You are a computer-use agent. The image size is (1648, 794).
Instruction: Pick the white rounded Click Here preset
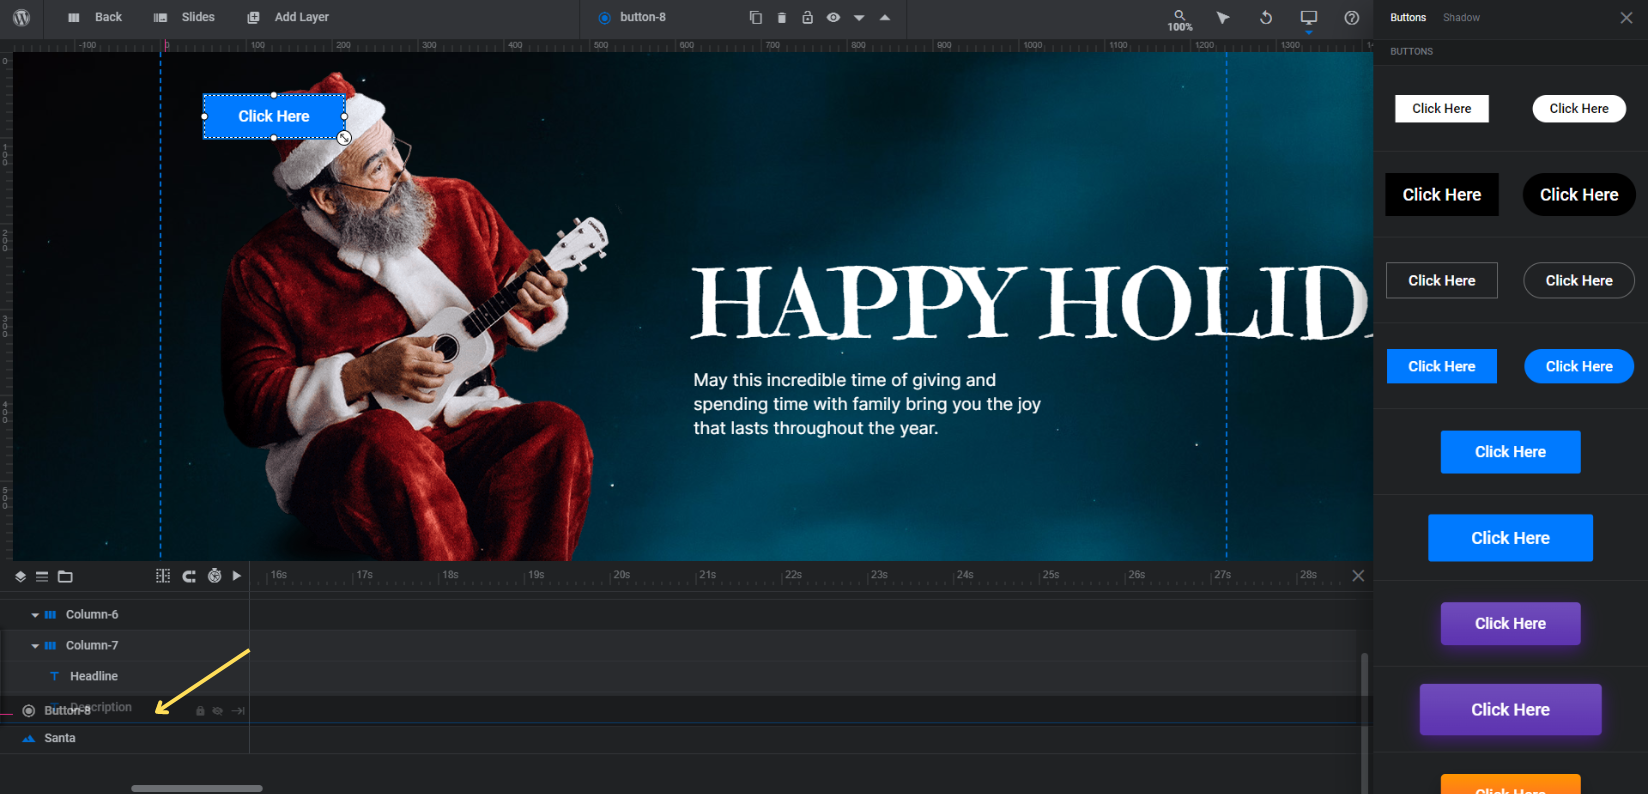1579,109
